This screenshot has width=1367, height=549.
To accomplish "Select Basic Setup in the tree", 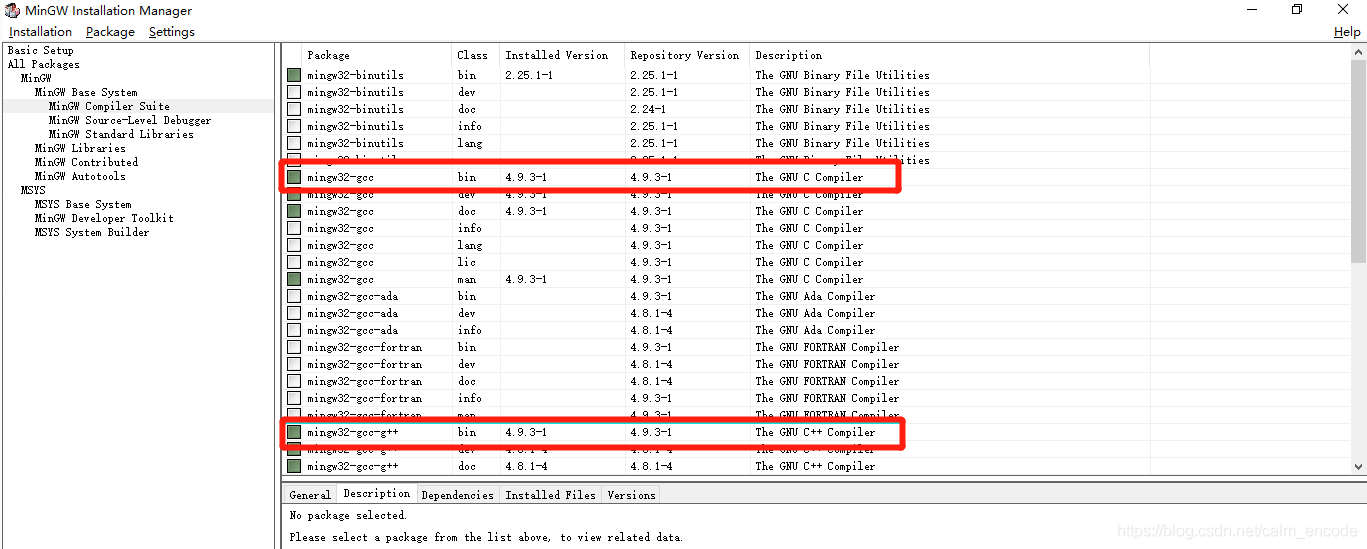I will [x=41, y=50].
